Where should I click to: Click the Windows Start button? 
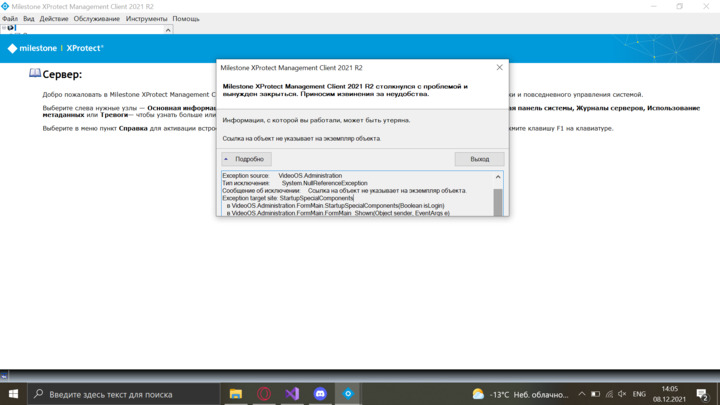[x=13, y=394]
